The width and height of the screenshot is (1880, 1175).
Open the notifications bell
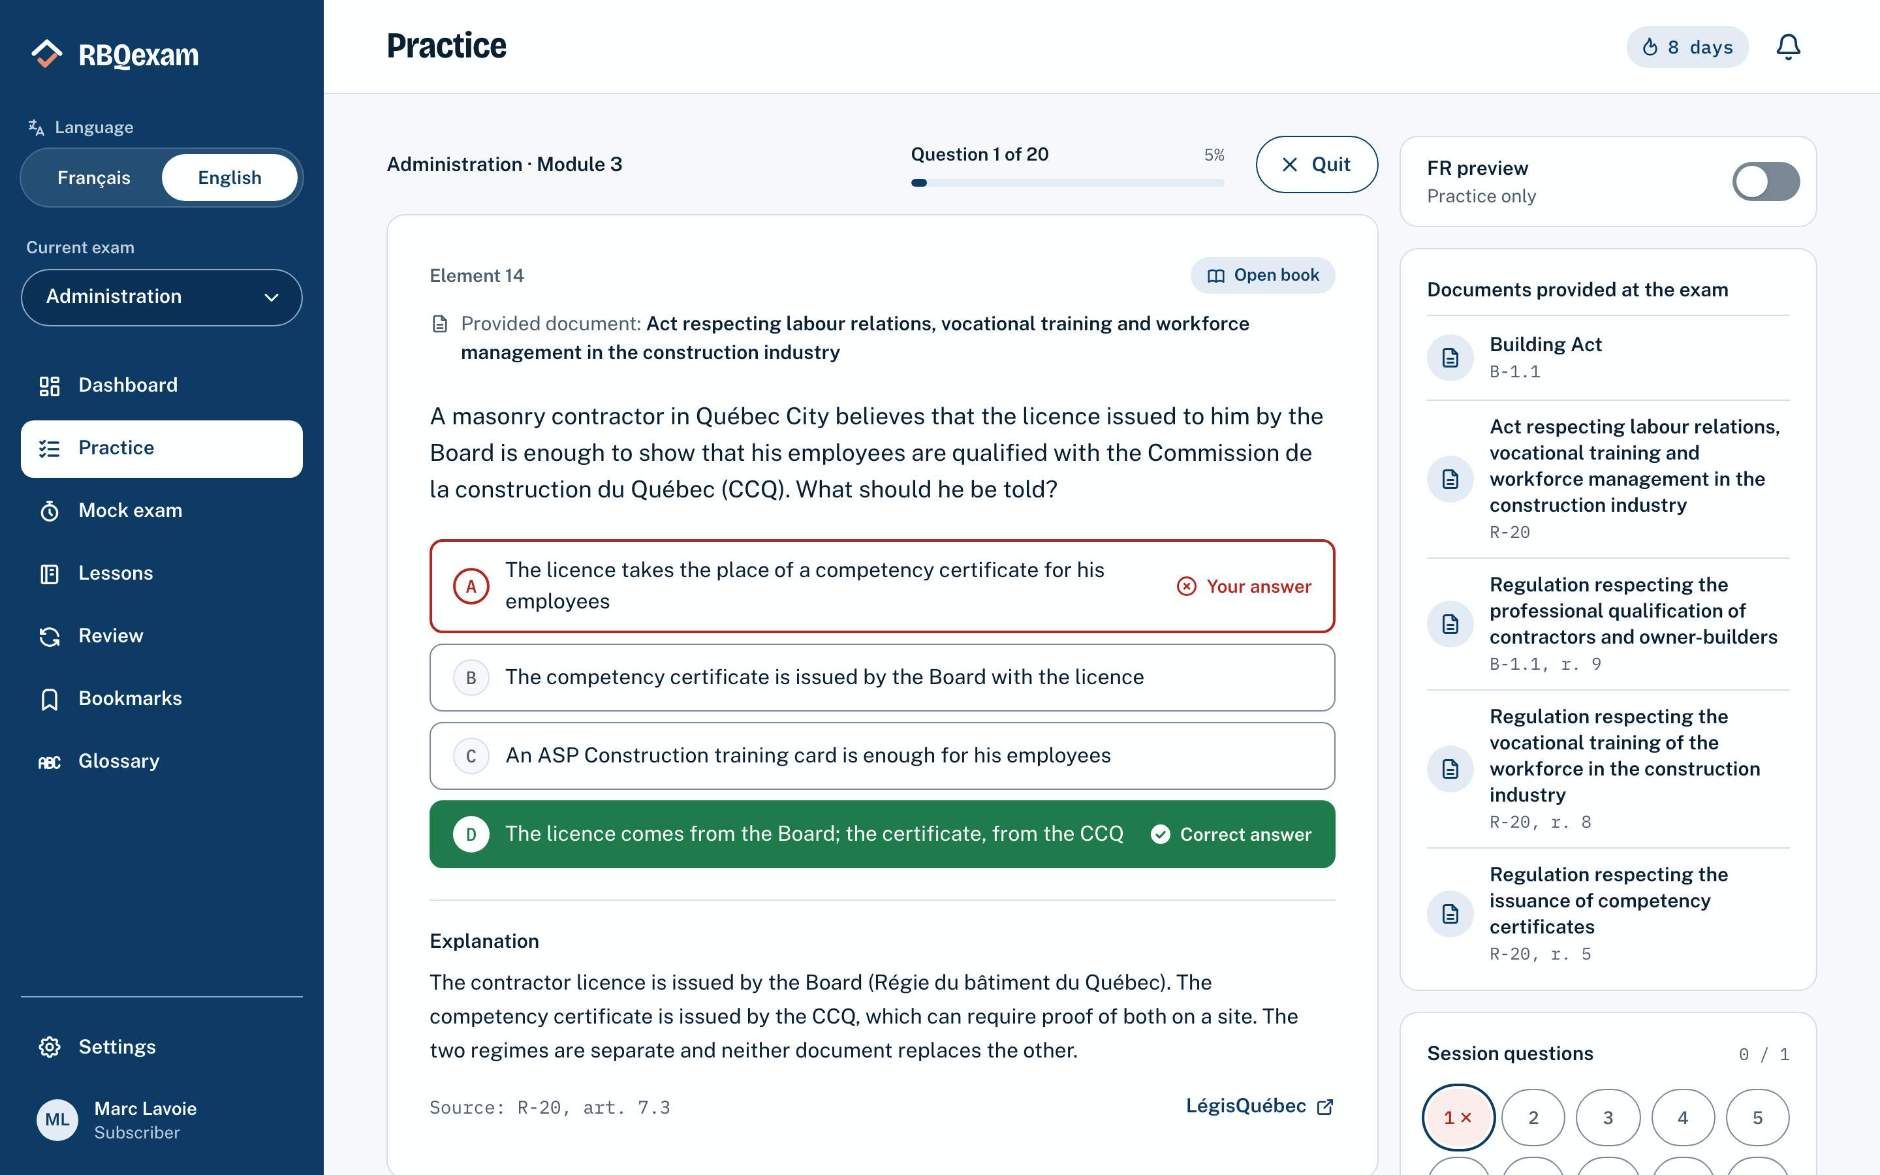coord(1788,47)
